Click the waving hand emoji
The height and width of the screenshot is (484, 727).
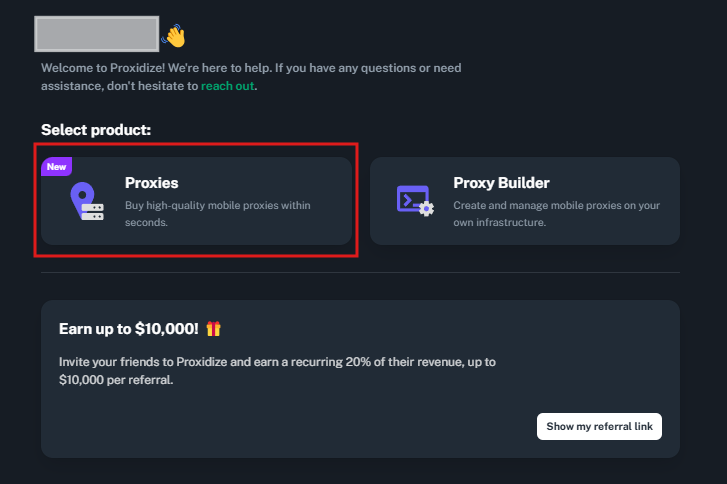(174, 36)
